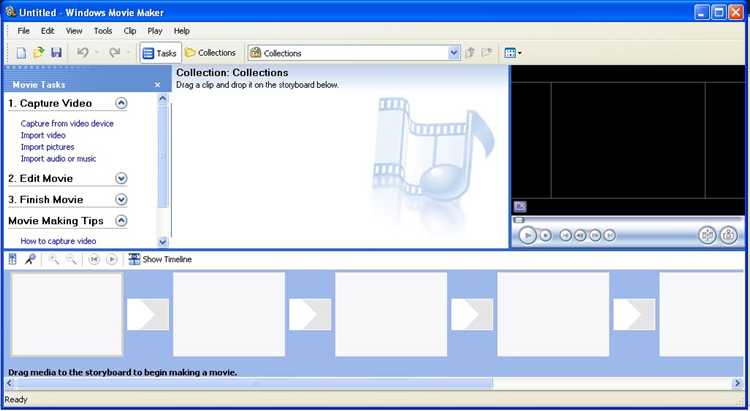This screenshot has width=750, height=411.
Task: Click the third storyboard transition cell
Action: (x=472, y=314)
